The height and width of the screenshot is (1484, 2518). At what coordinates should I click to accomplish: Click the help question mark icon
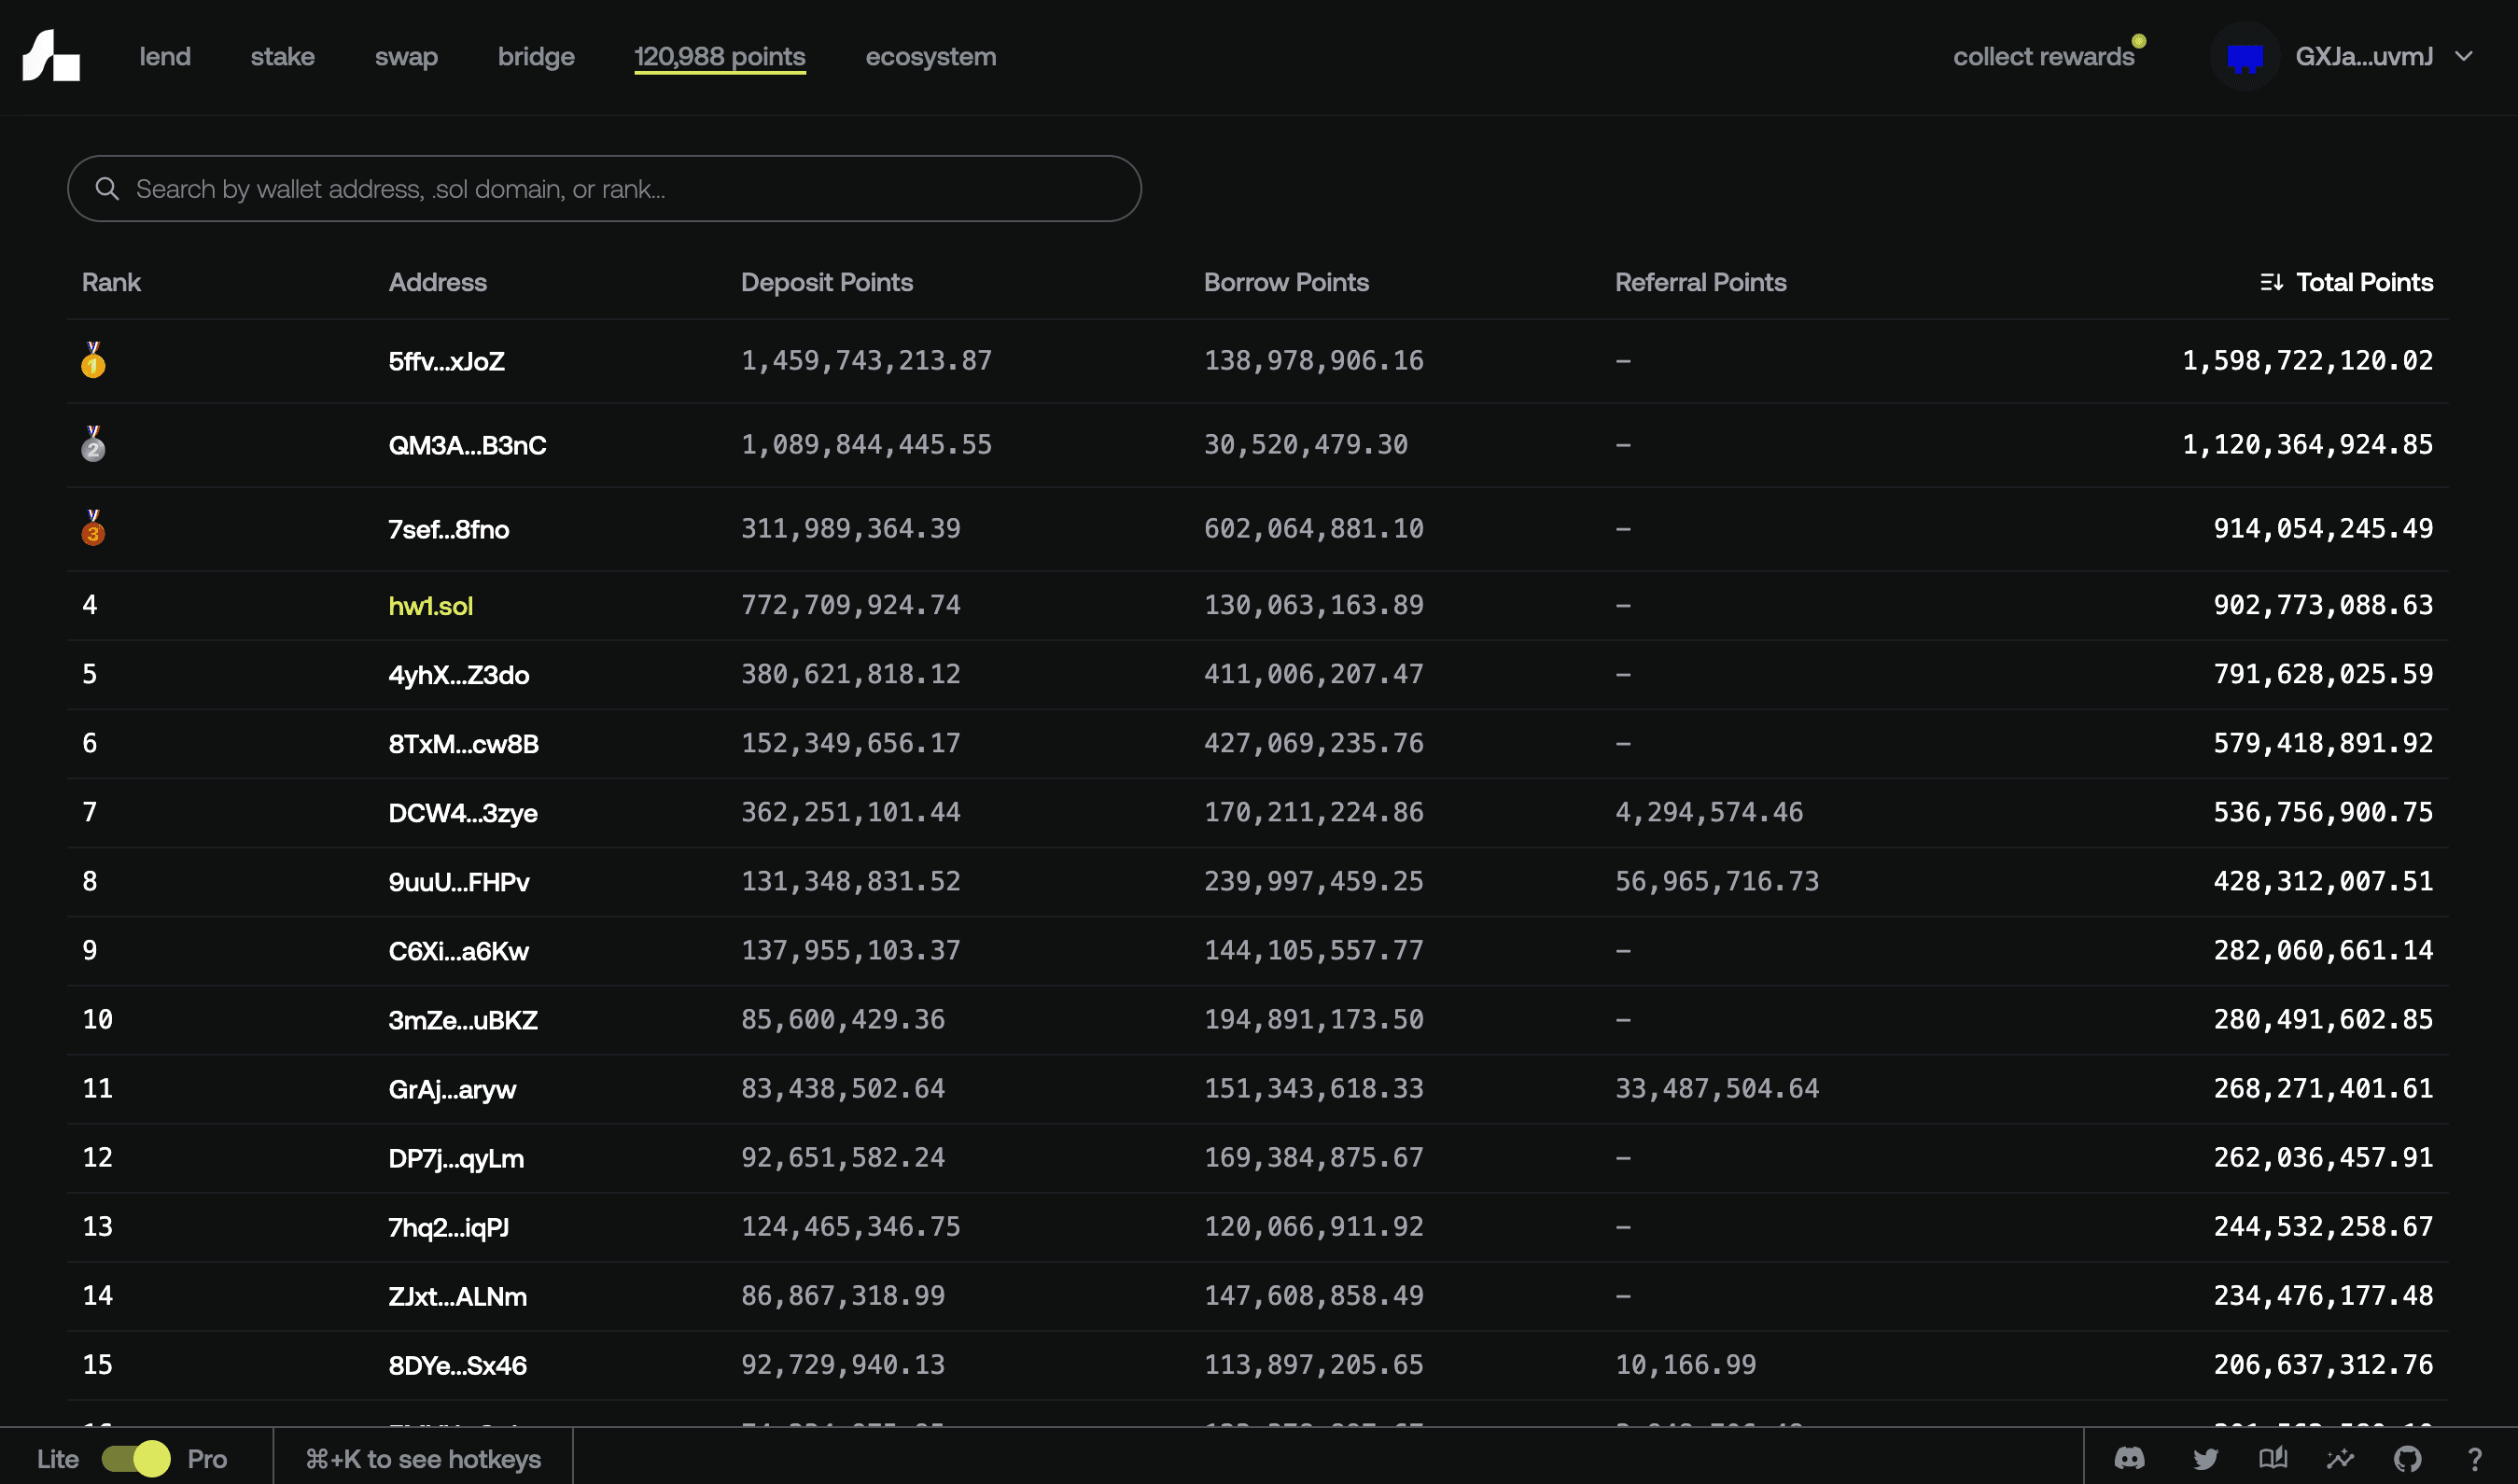tap(2474, 1459)
